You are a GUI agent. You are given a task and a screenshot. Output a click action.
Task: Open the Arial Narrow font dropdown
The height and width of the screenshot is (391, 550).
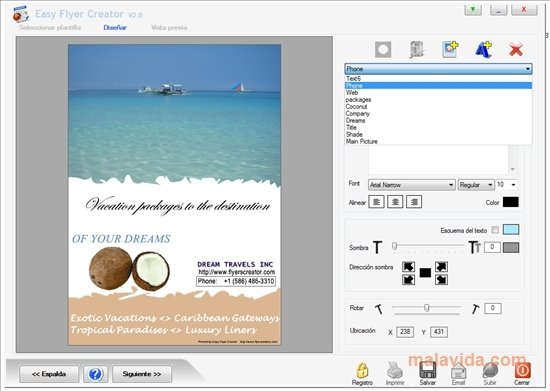411,185
